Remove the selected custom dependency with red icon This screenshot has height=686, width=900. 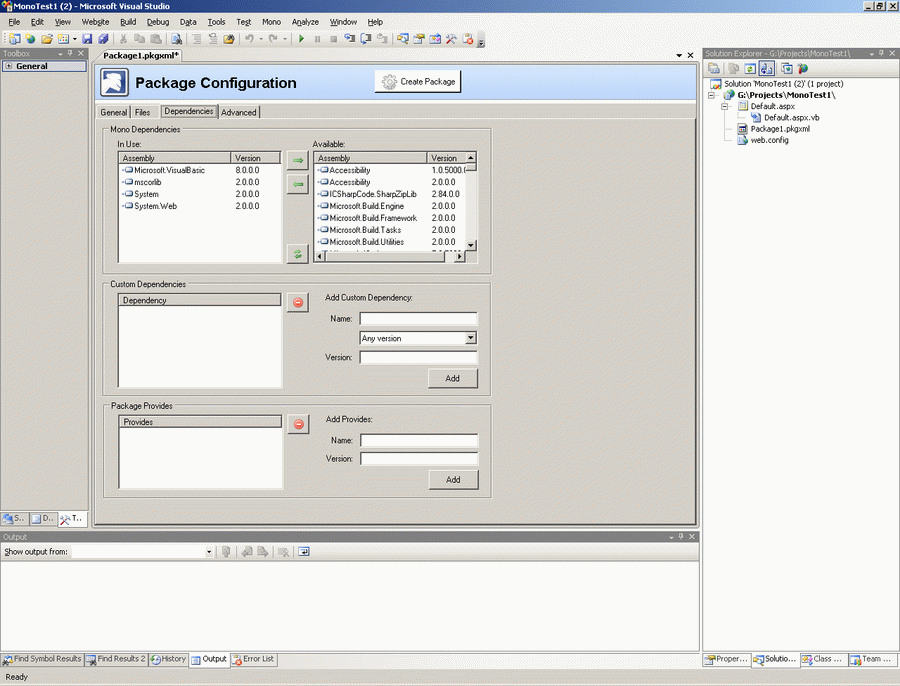pos(298,303)
